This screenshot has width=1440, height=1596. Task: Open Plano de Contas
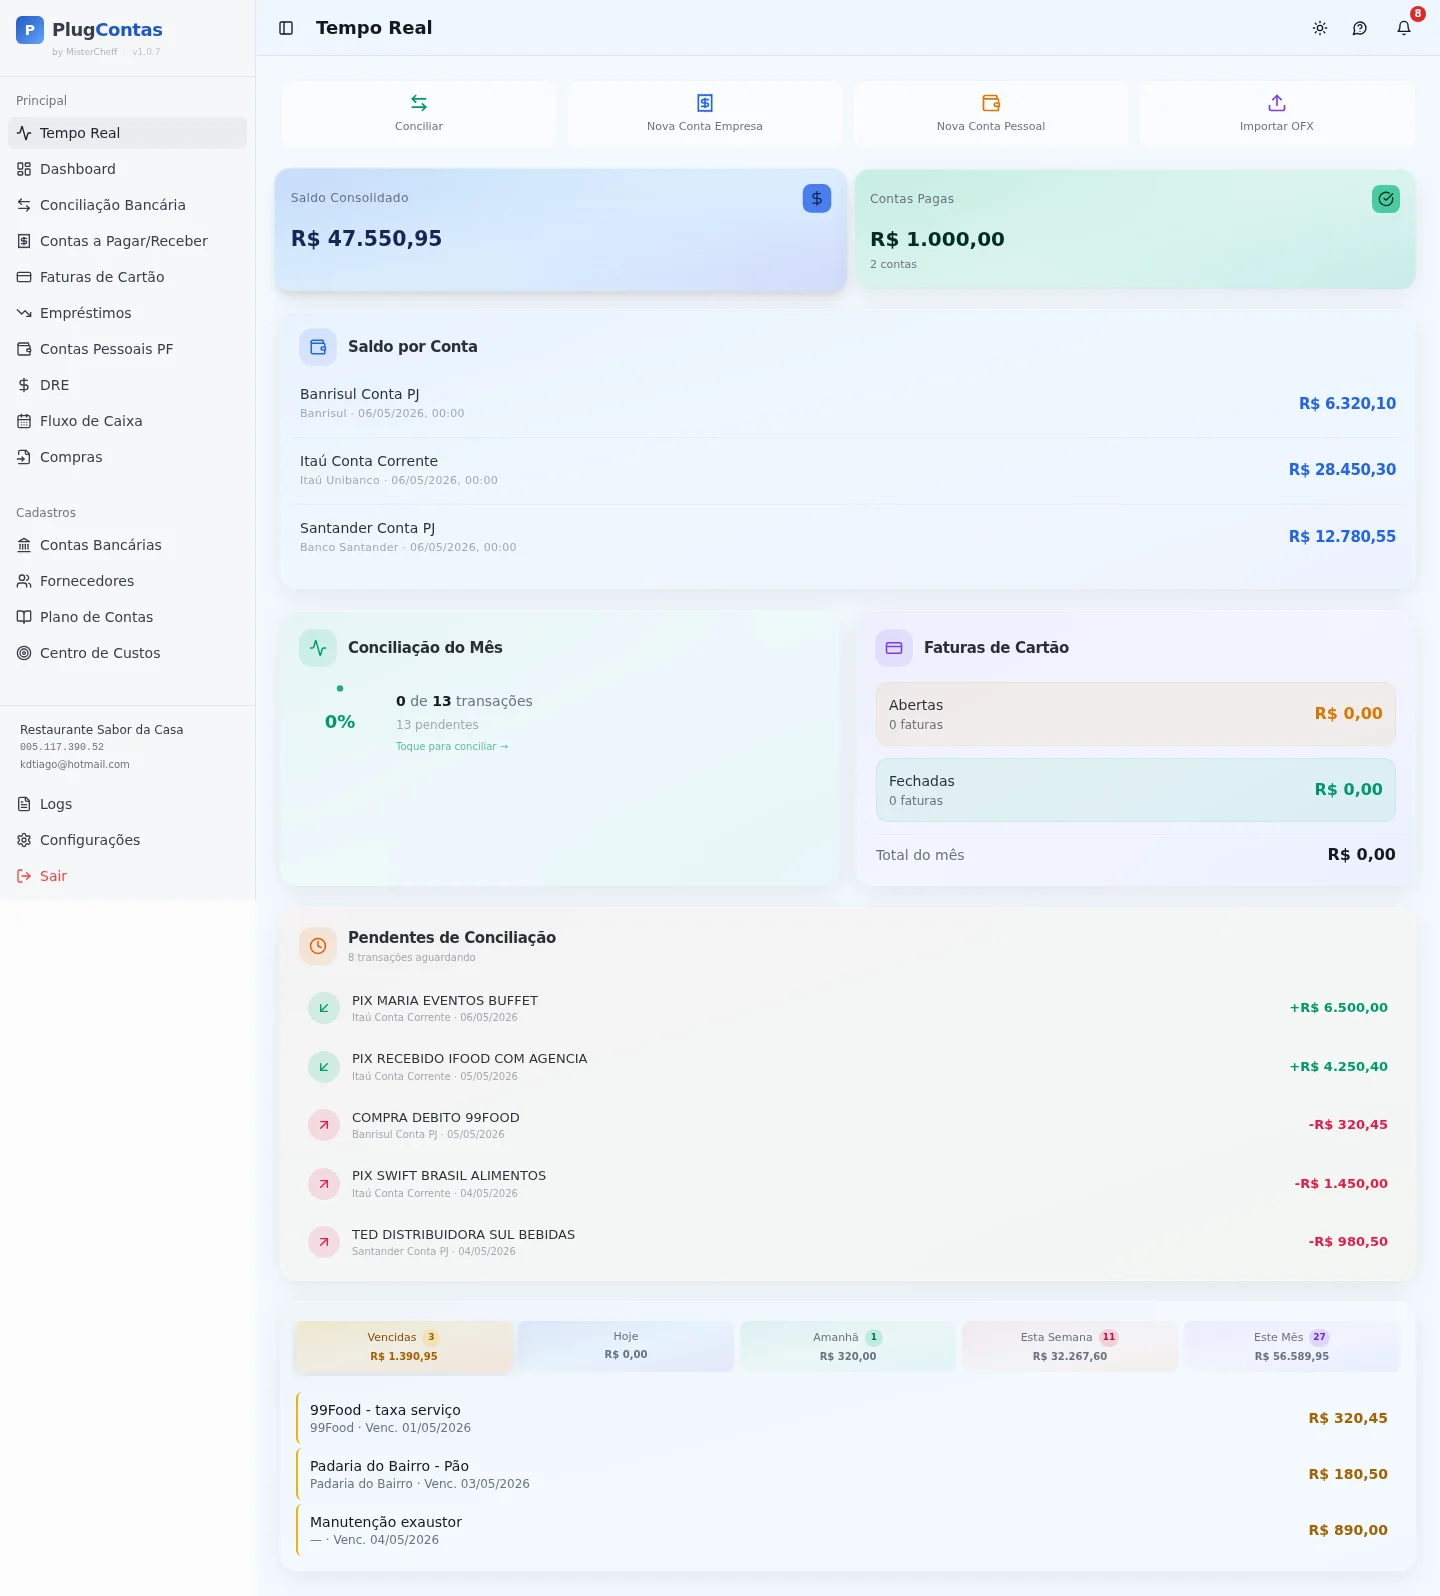pos(127,617)
